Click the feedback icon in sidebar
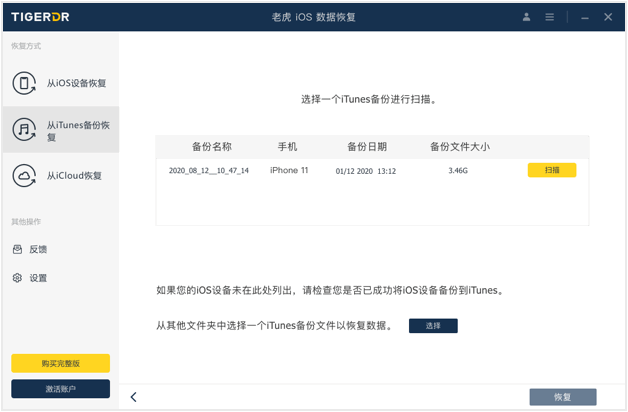Image resolution: width=628 pixels, height=412 pixels. point(17,249)
